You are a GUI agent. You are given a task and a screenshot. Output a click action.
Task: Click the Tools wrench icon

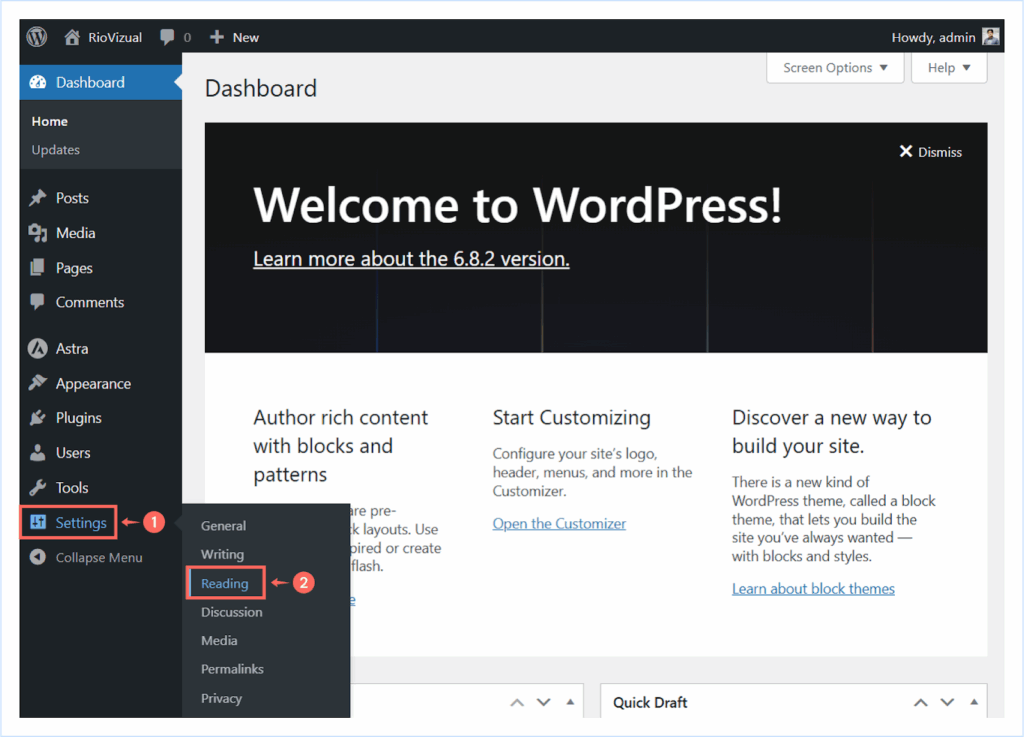coord(38,488)
